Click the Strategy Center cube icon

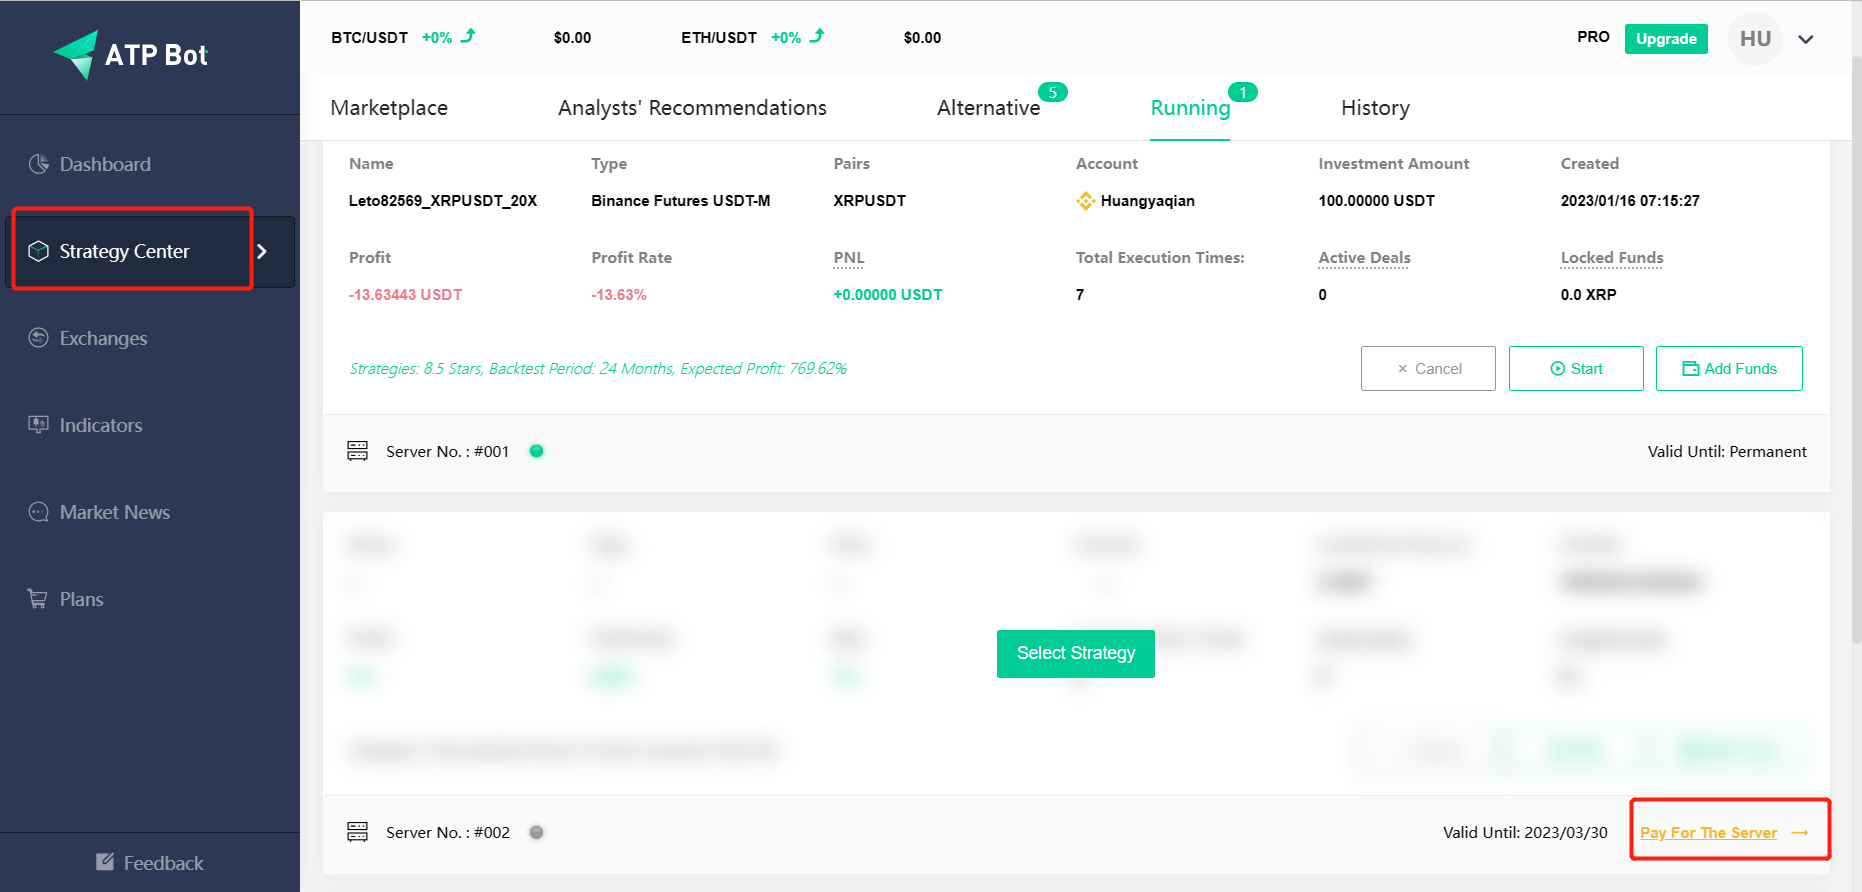pos(39,251)
